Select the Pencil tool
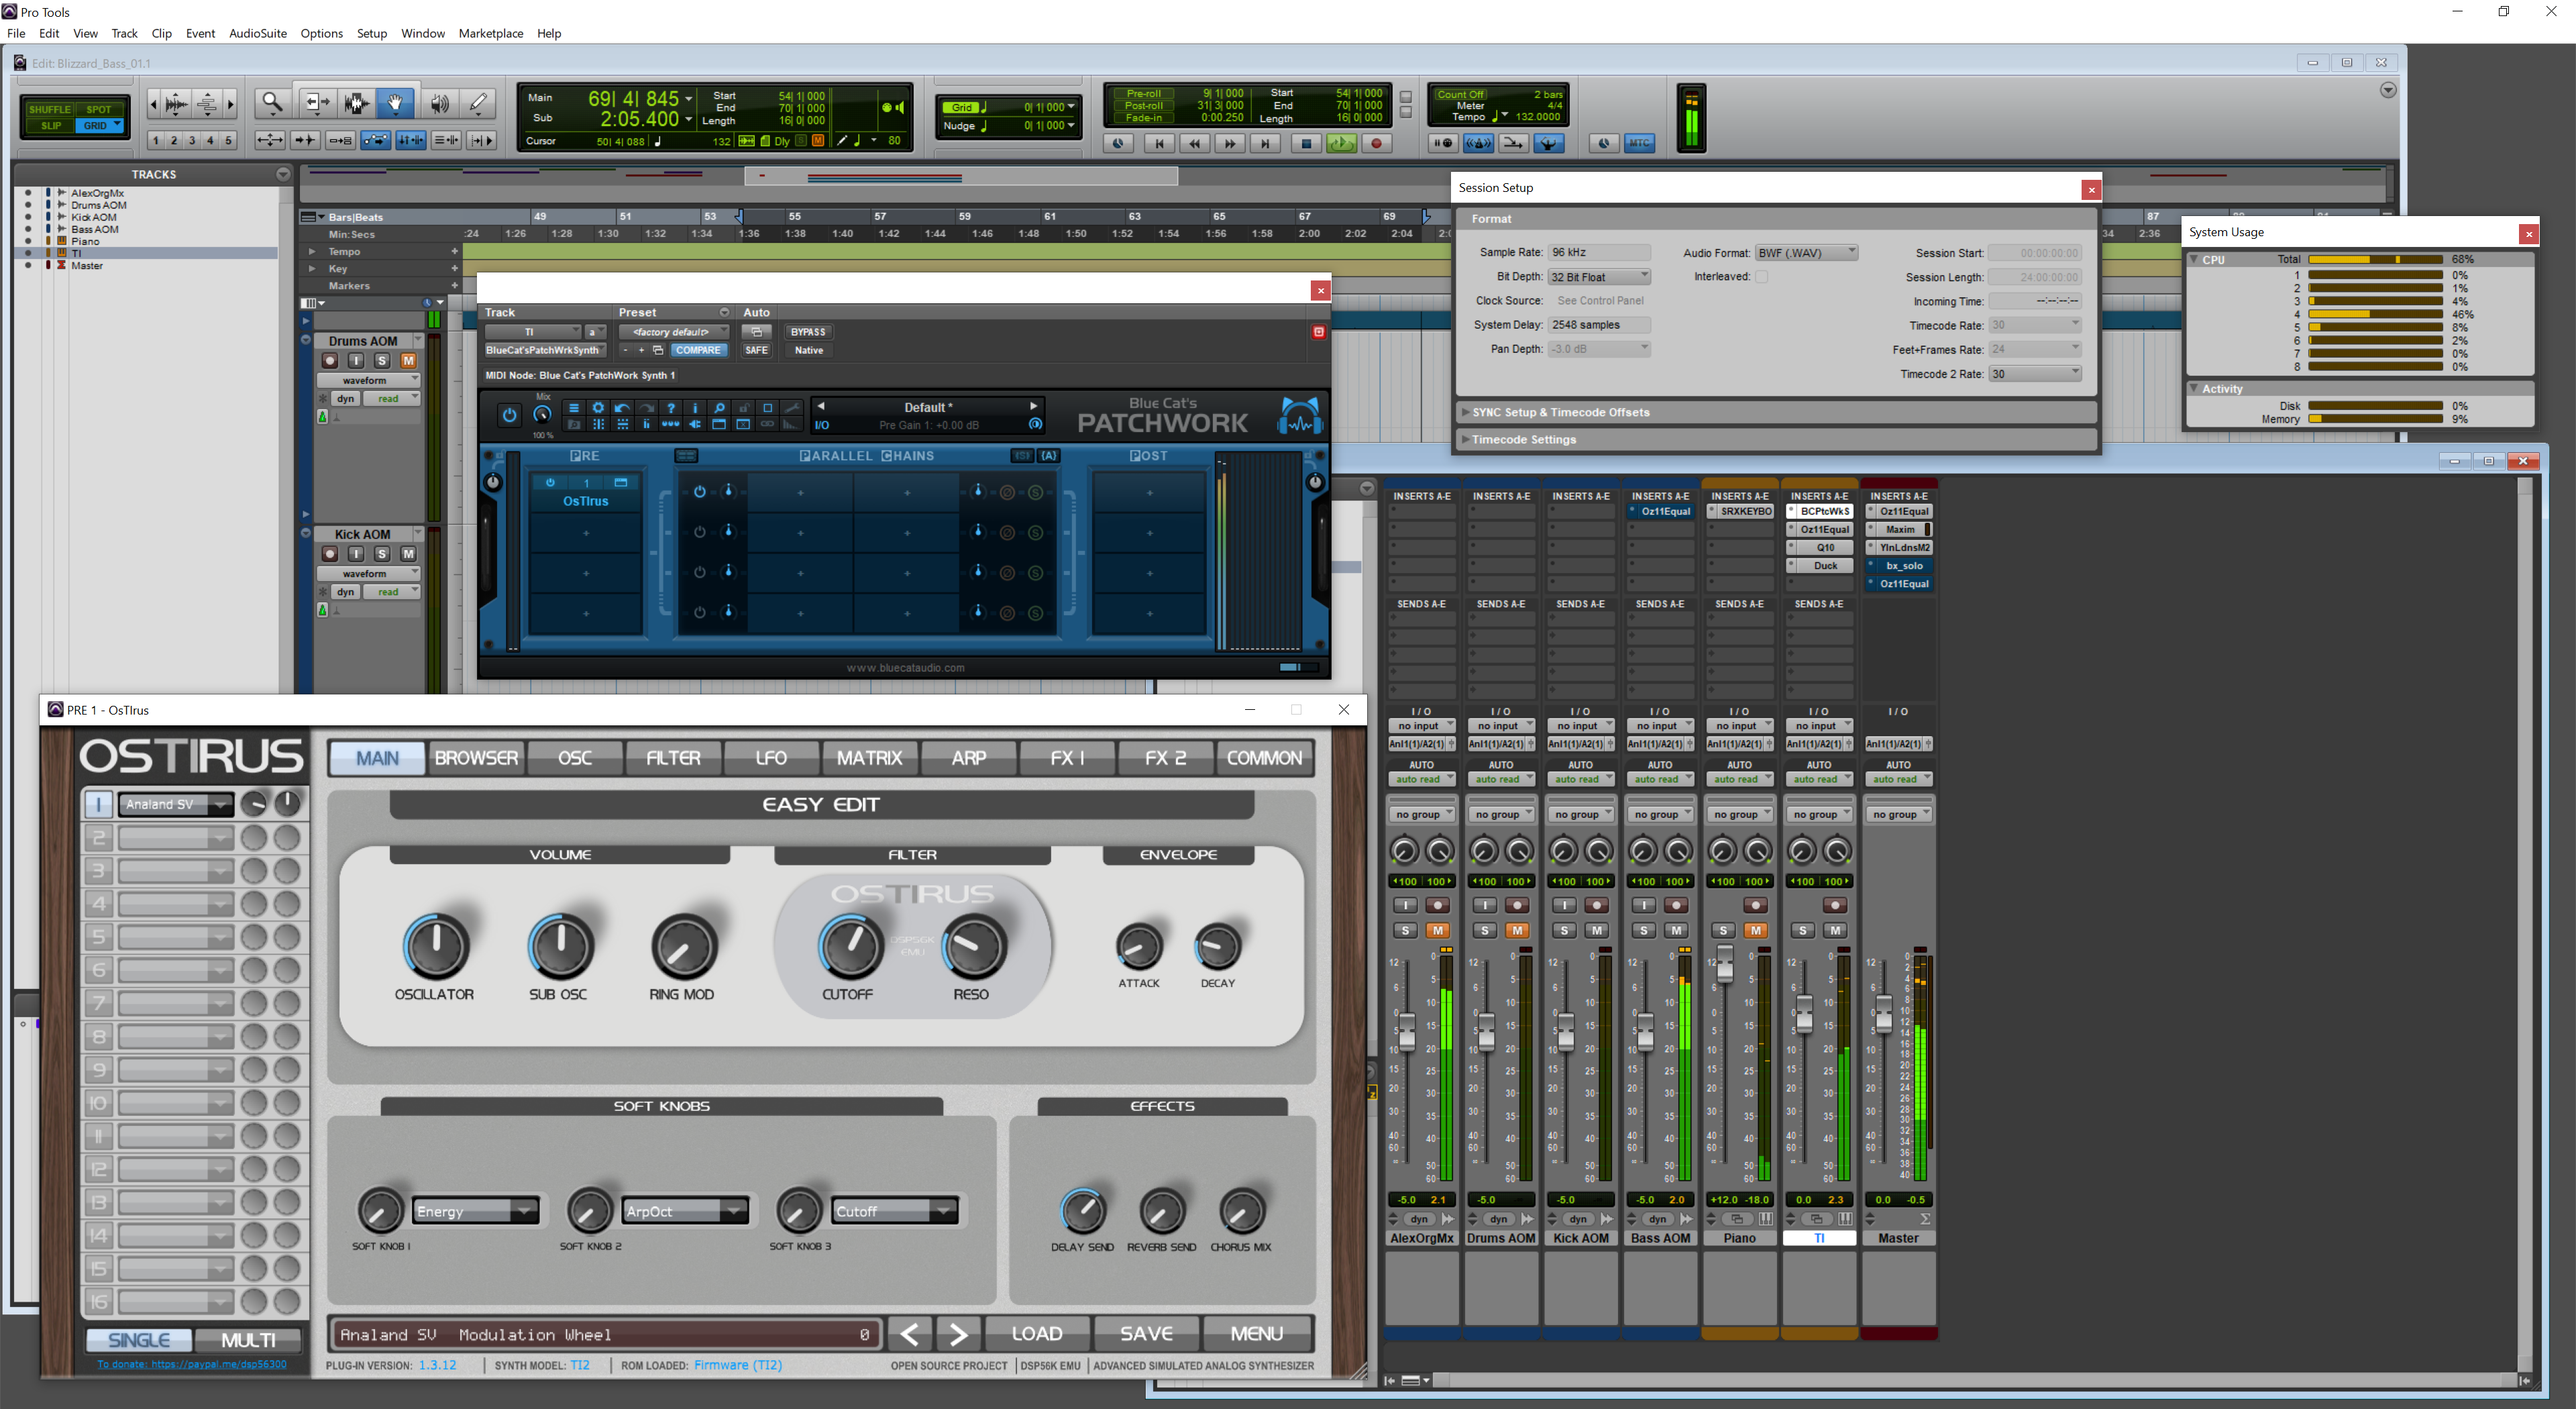The image size is (2576, 1409). click(x=479, y=103)
